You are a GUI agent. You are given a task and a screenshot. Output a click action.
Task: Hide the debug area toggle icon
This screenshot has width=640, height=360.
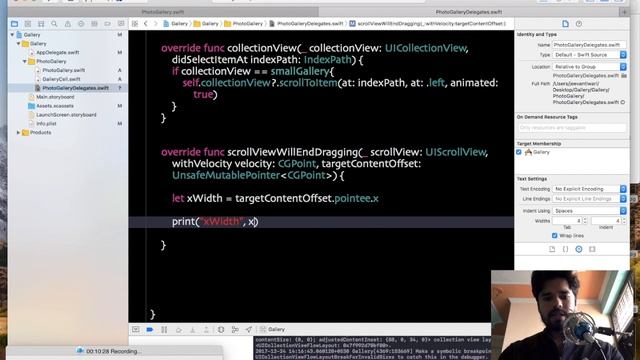(136, 329)
